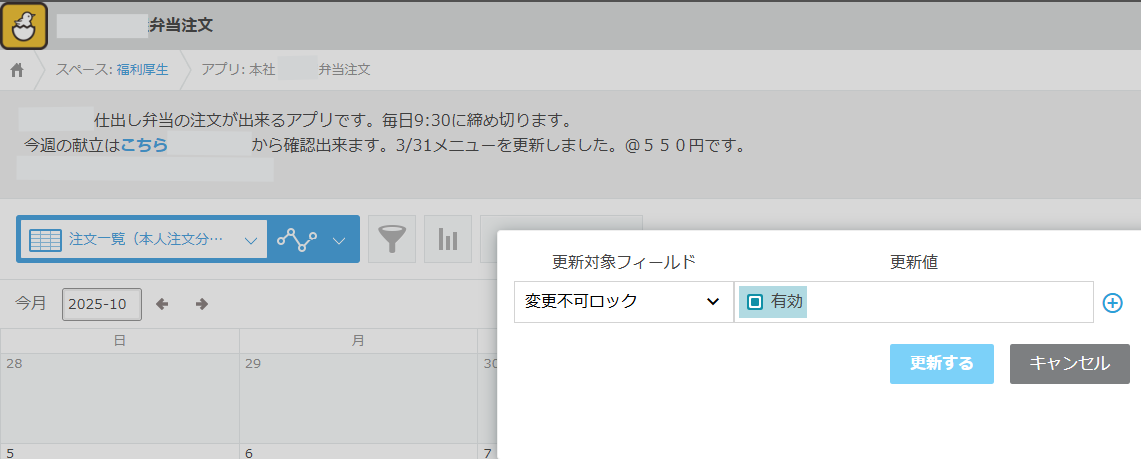
Task: Go to the home icon in breadcrumb
Action: click(x=17, y=70)
